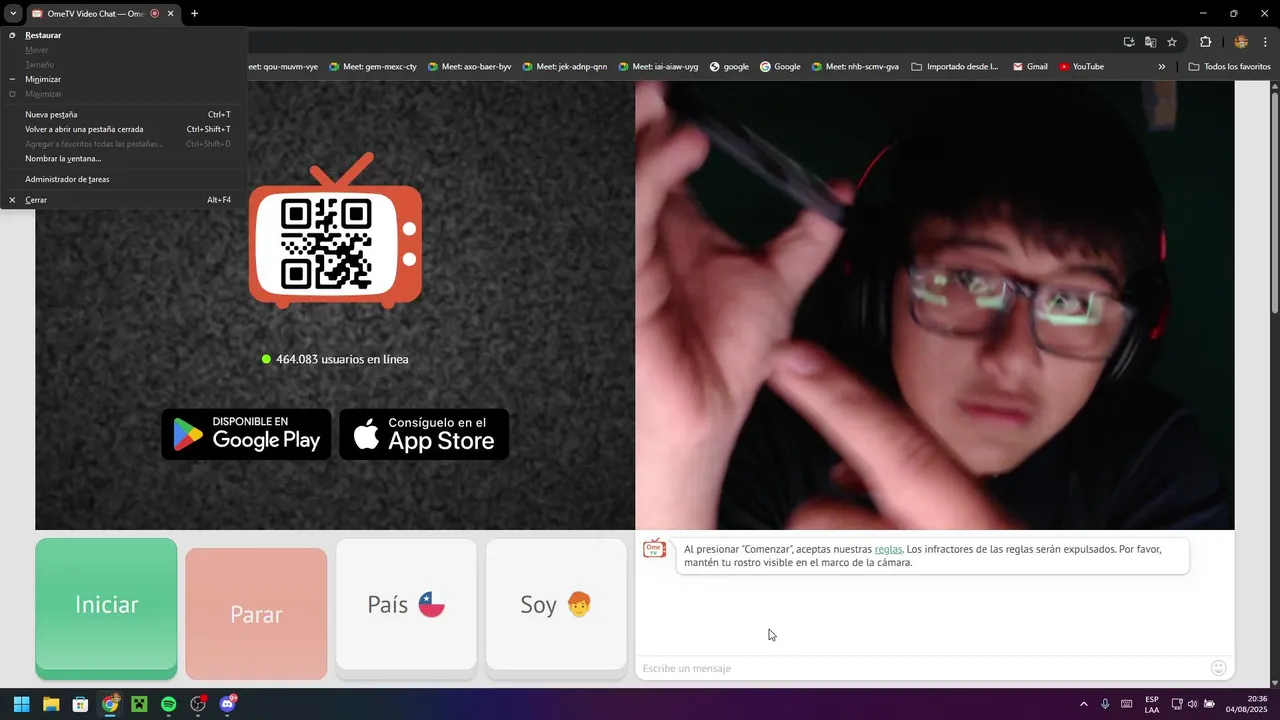1280x720 pixels.
Task: Open the Extensions puzzle icon
Action: coord(1205,42)
